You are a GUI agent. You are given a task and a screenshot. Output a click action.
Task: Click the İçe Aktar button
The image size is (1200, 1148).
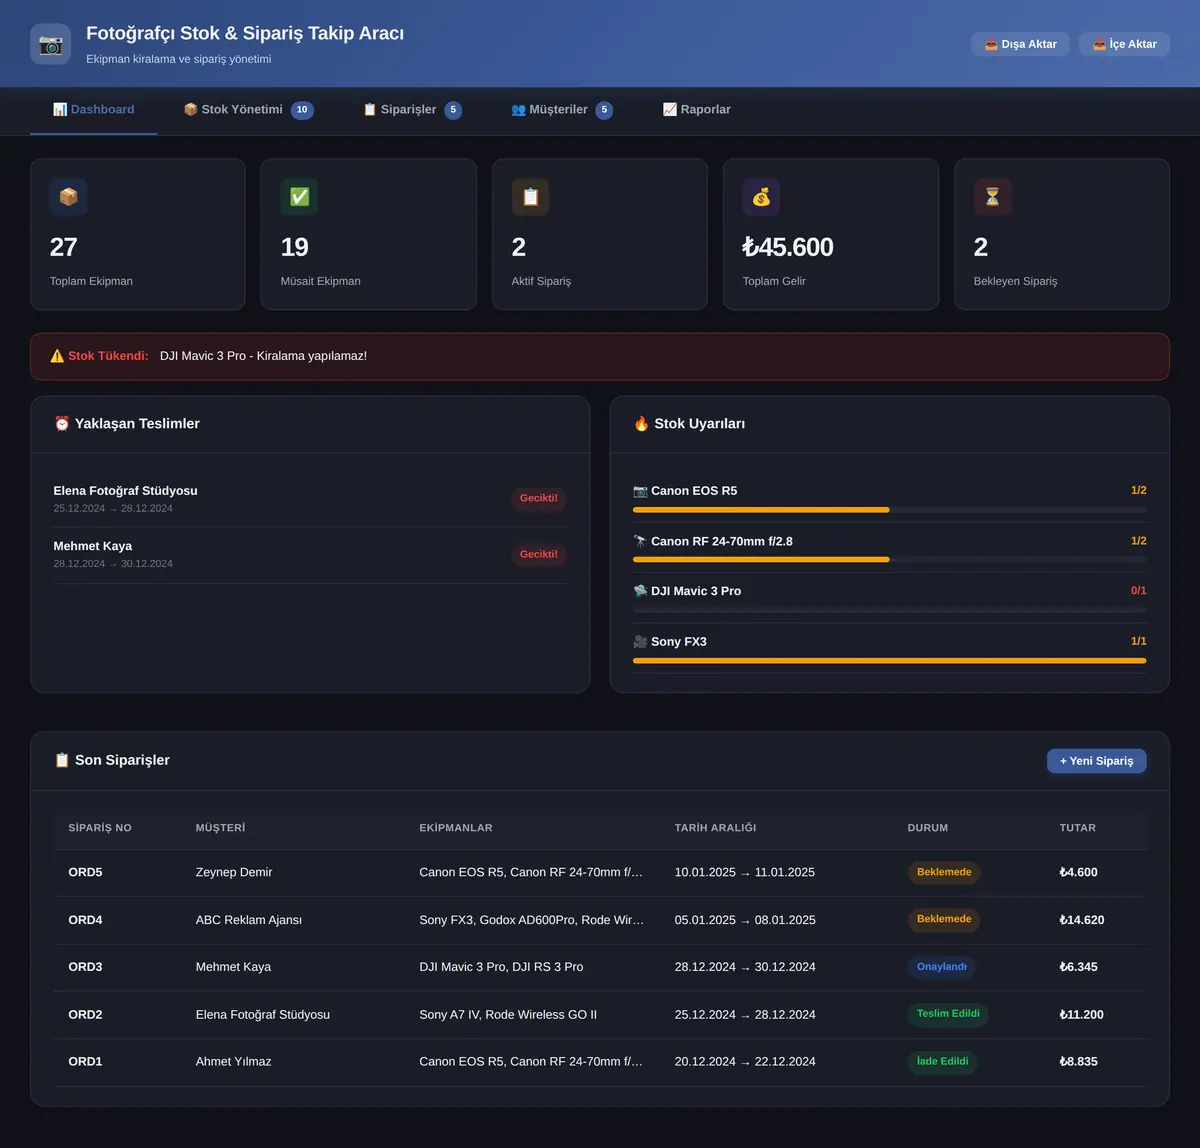coord(1124,44)
